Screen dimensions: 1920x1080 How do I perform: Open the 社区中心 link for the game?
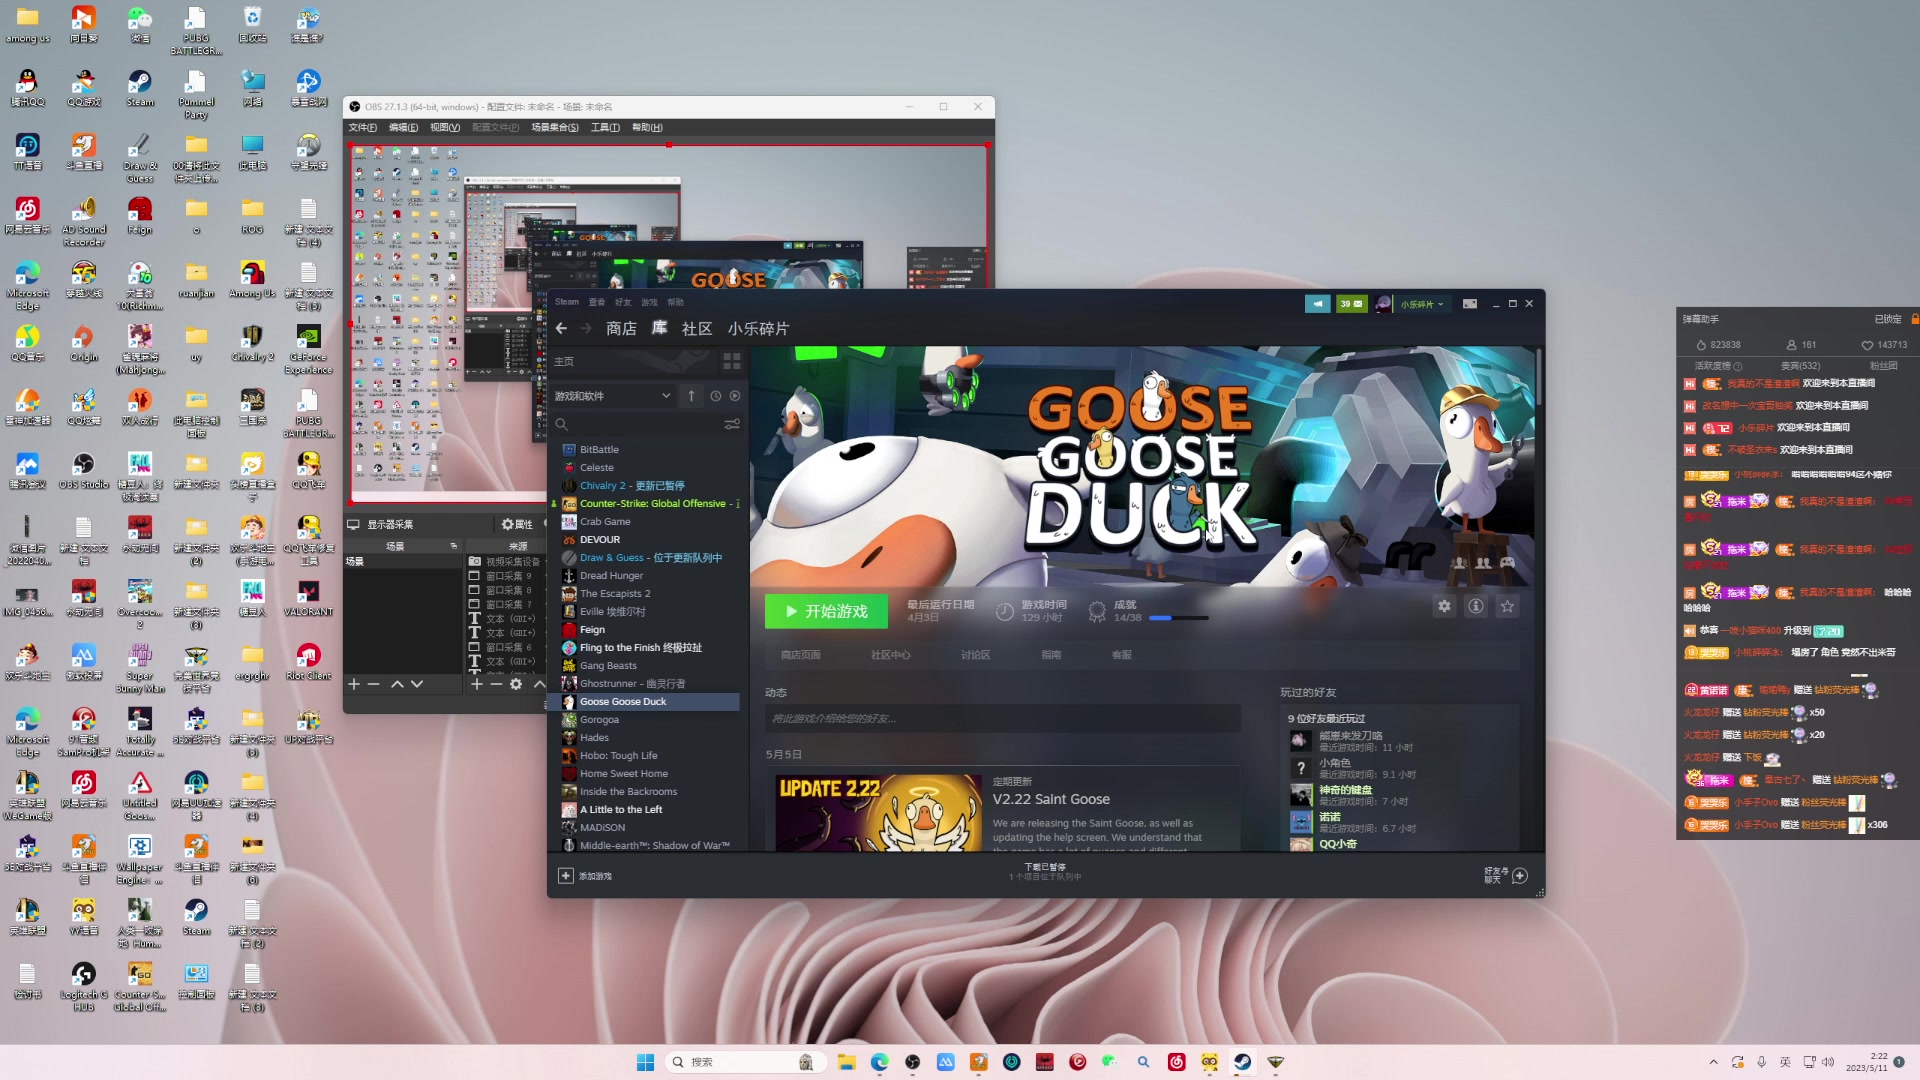click(890, 655)
